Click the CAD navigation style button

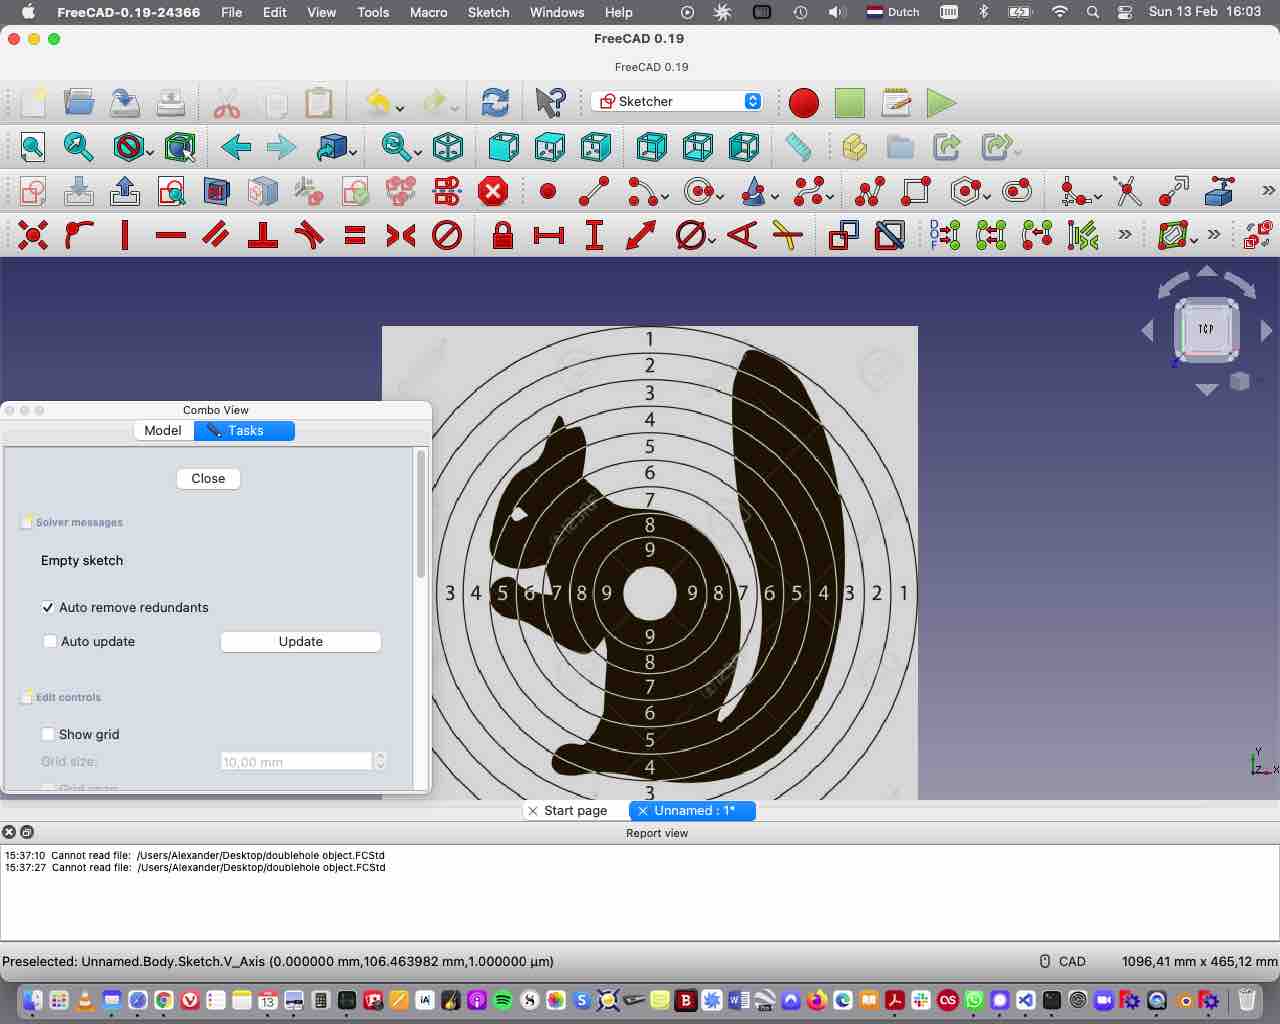click(x=1063, y=961)
